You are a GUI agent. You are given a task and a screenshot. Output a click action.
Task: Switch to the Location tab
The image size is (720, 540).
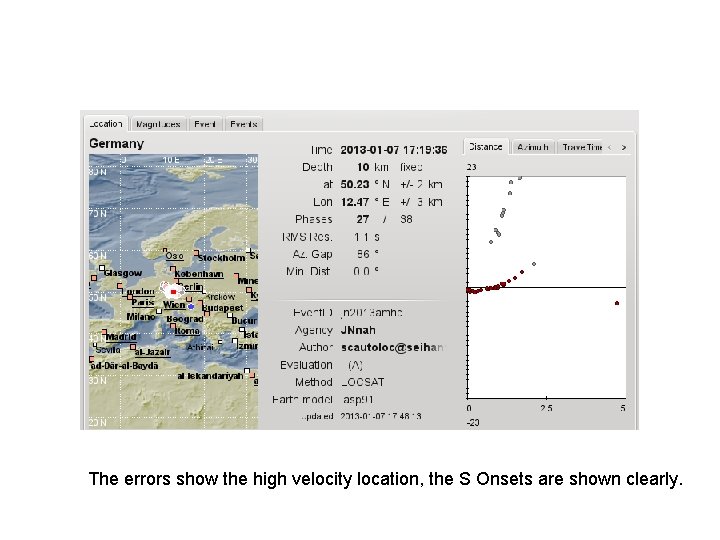[106, 124]
